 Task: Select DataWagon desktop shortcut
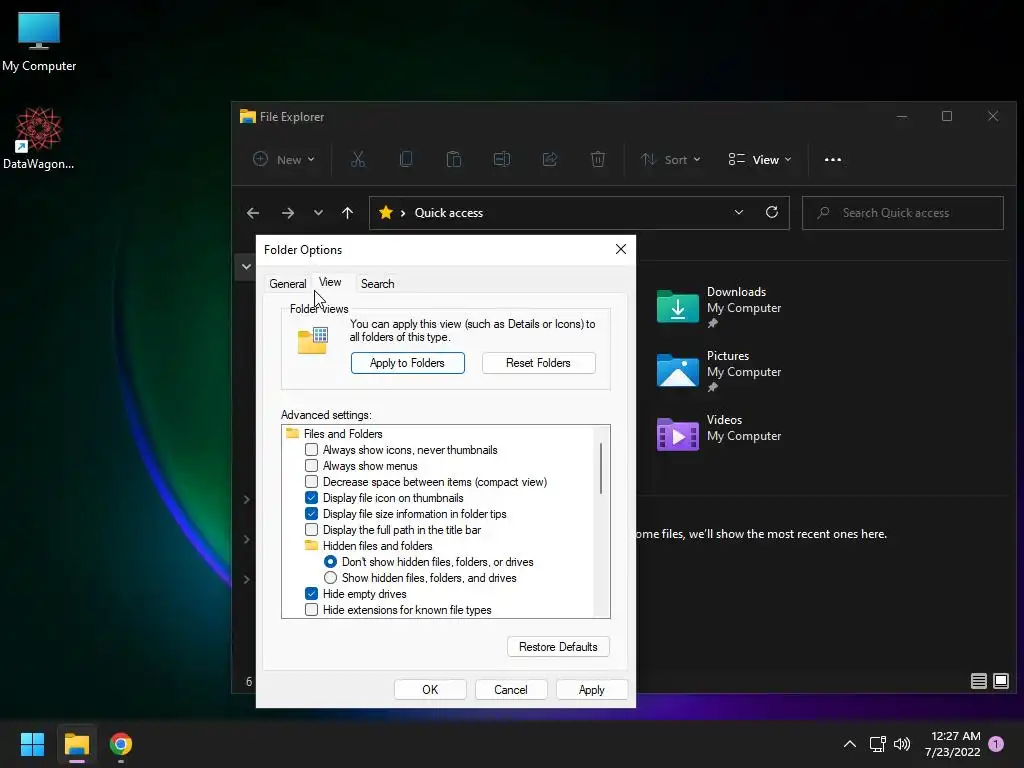39,139
